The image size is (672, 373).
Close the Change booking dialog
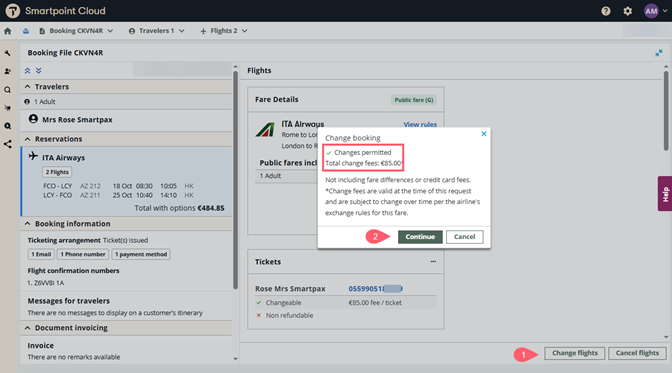484,134
